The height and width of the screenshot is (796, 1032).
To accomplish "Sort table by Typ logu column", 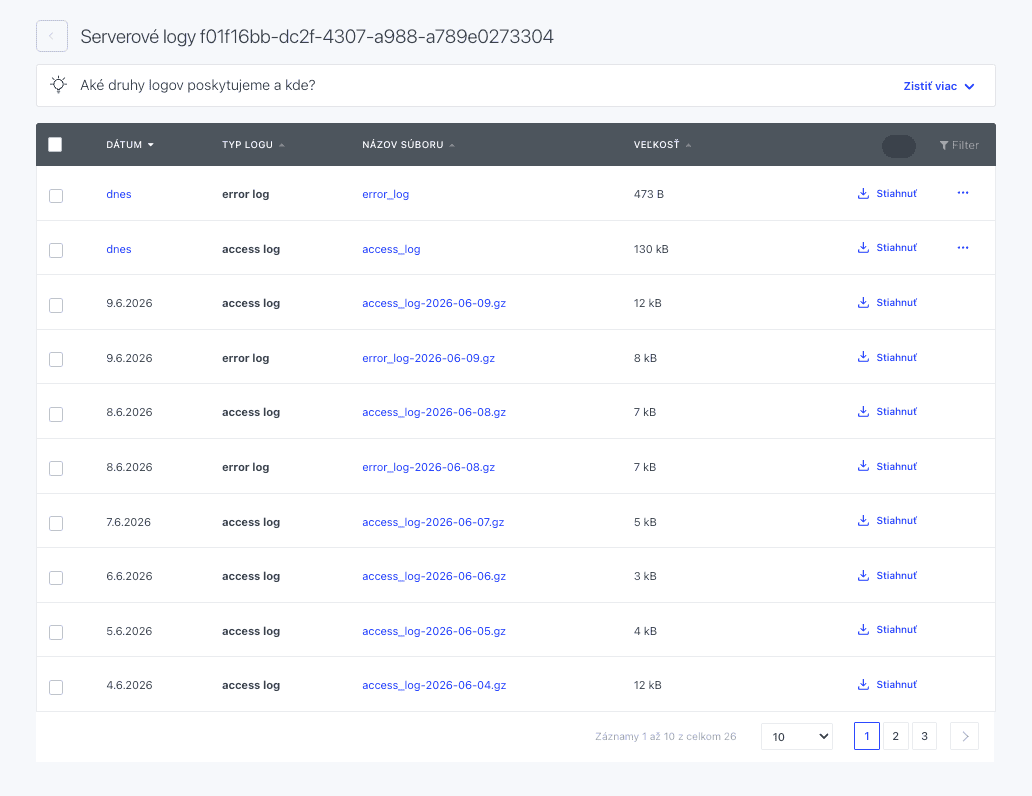I will tap(253, 144).
